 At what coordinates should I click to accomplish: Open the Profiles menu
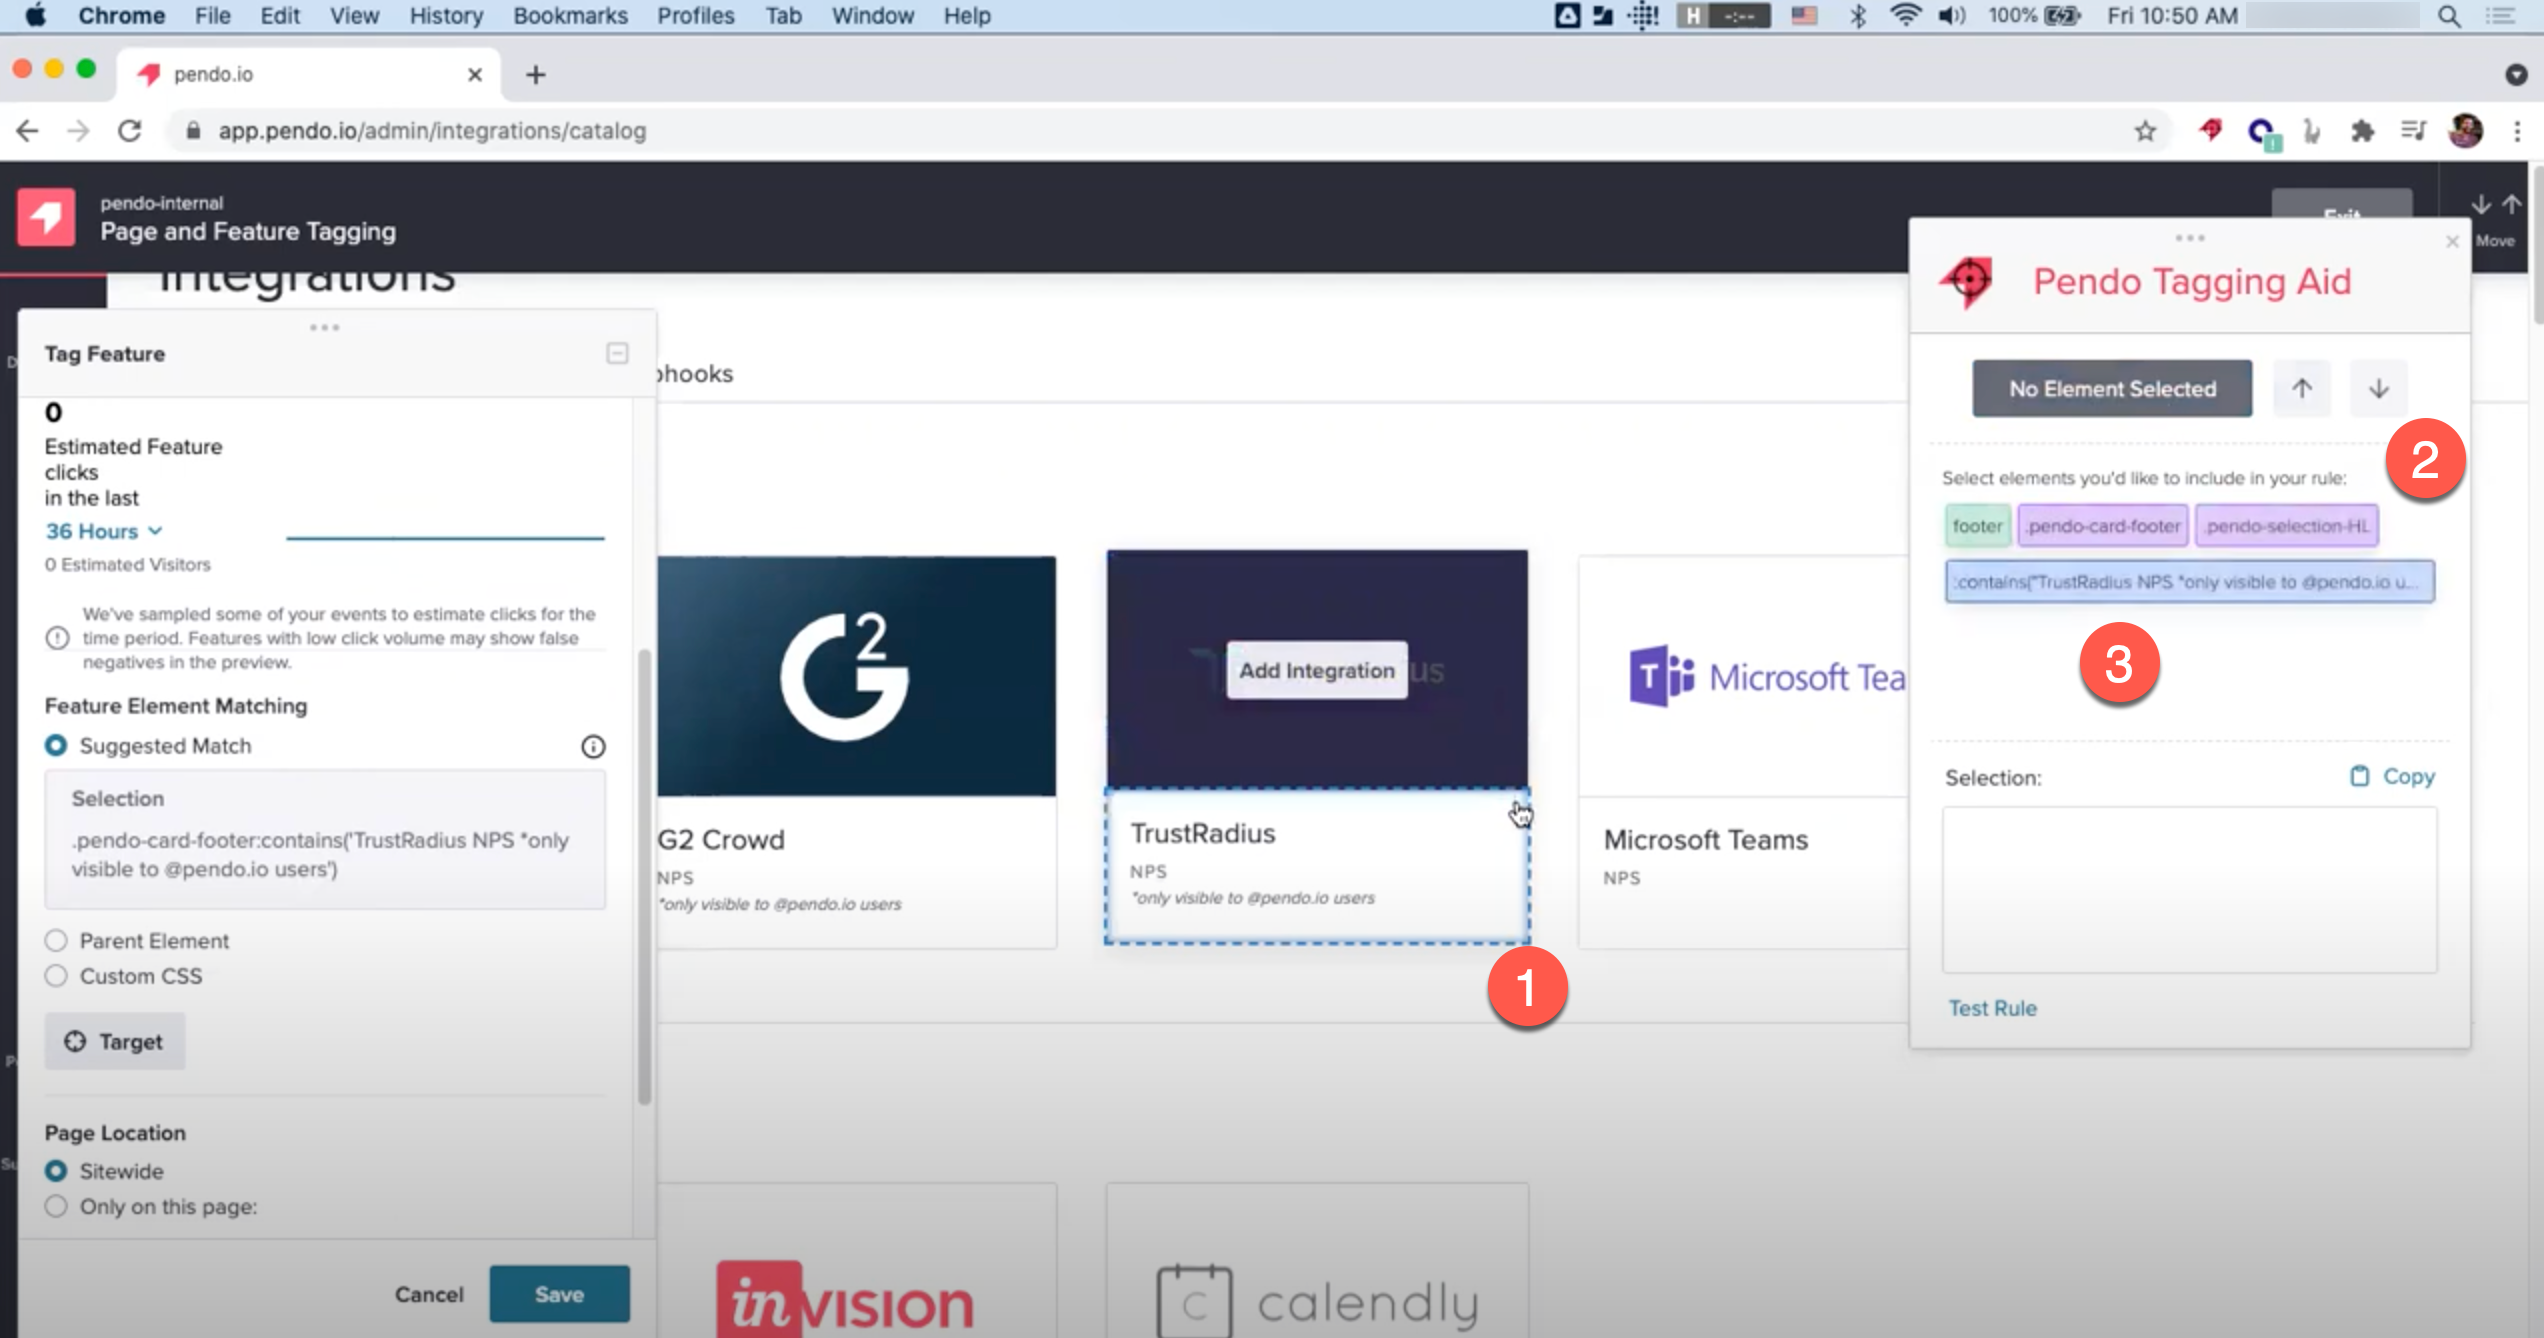(x=695, y=15)
